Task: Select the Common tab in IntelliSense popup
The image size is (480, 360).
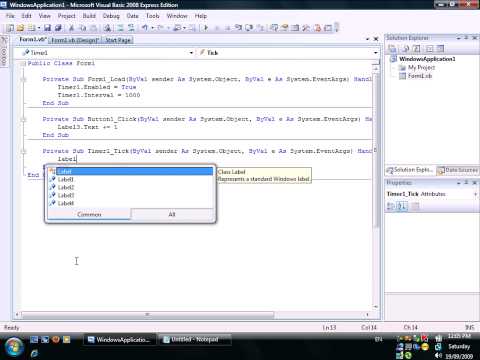Action: pos(89,214)
